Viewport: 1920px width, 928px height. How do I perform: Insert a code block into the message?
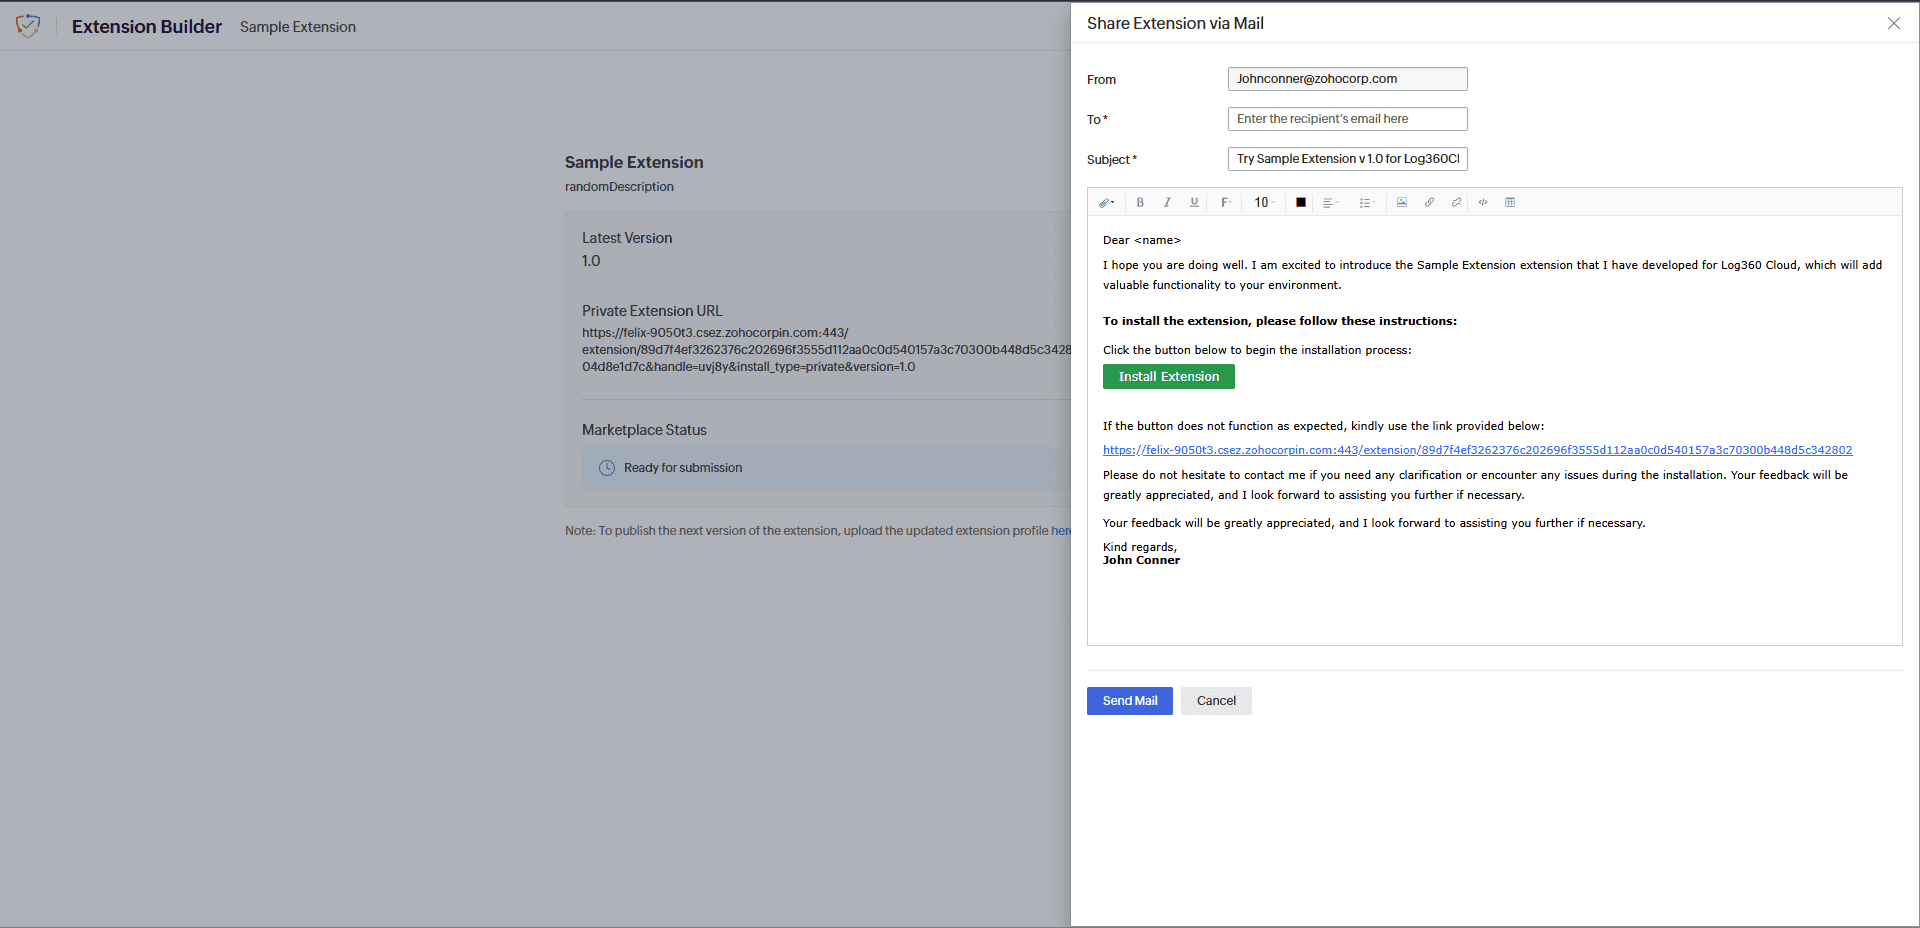(1483, 202)
